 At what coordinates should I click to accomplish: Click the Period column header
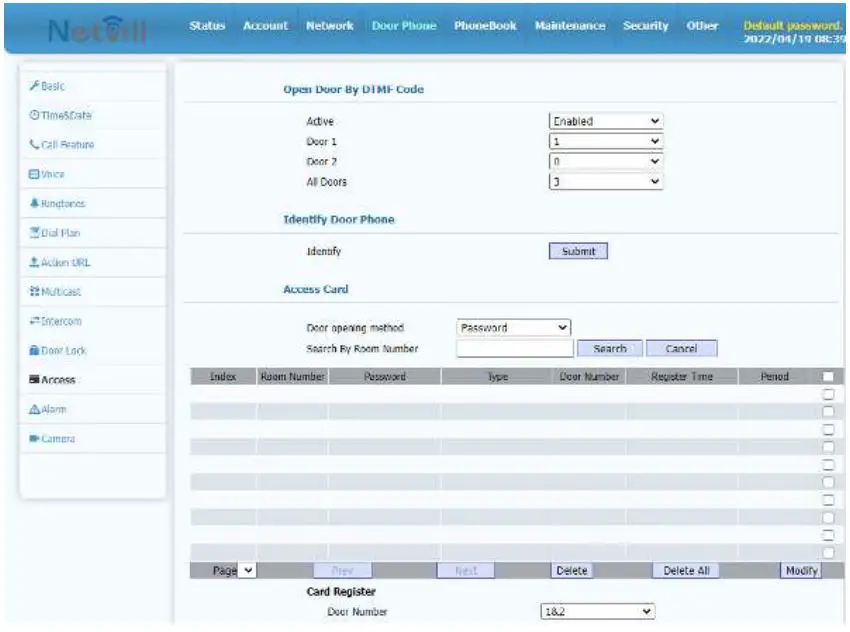click(x=775, y=377)
